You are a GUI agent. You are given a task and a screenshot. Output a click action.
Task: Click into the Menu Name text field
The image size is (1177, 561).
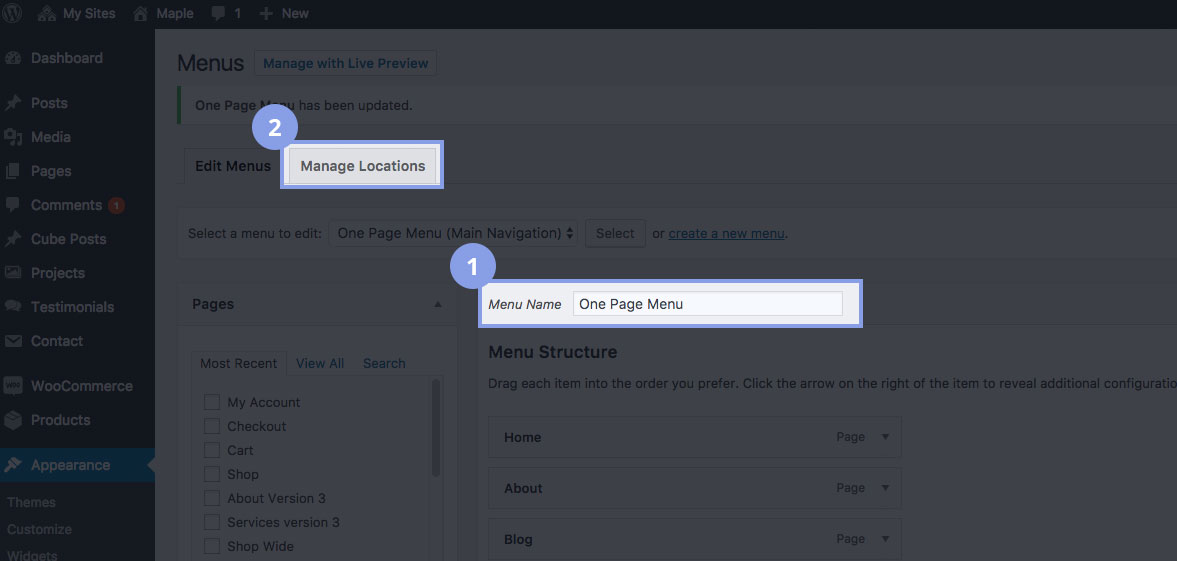(x=707, y=304)
